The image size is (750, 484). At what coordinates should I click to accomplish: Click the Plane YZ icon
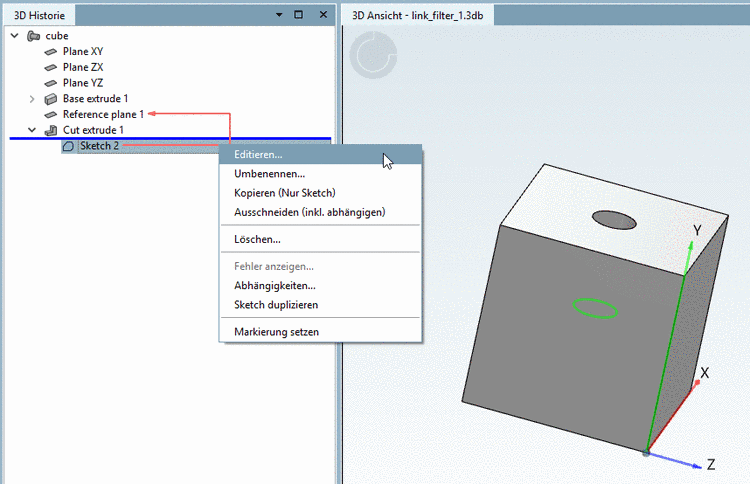(51, 83)
